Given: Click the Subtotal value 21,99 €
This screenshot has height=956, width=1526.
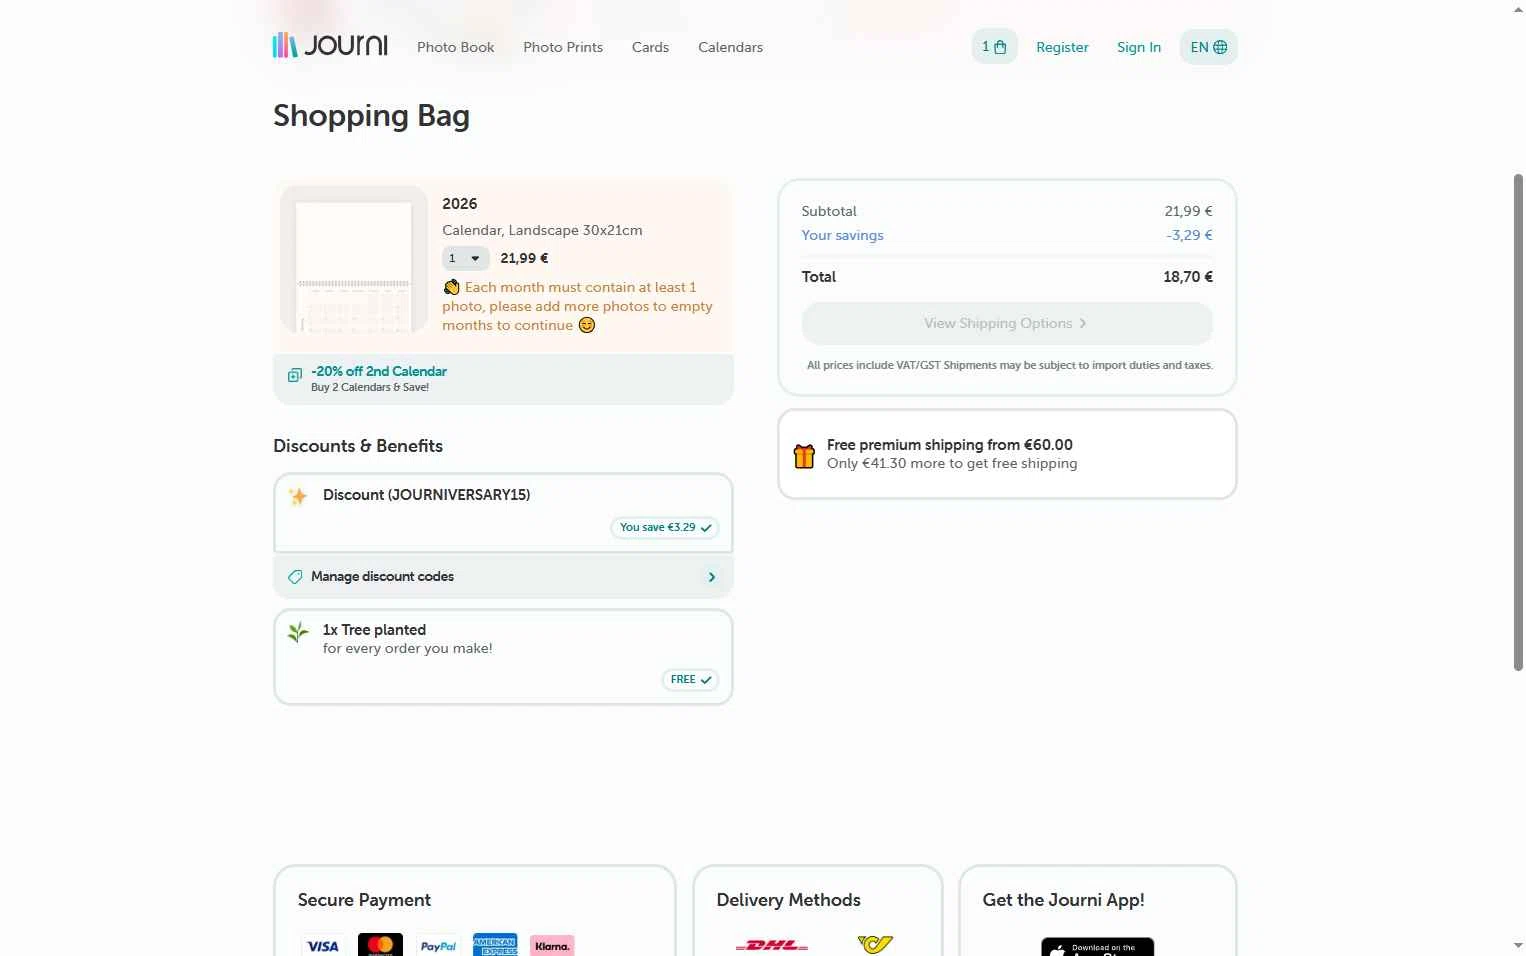Looking at the screenshot, I should pos(1188,211).
